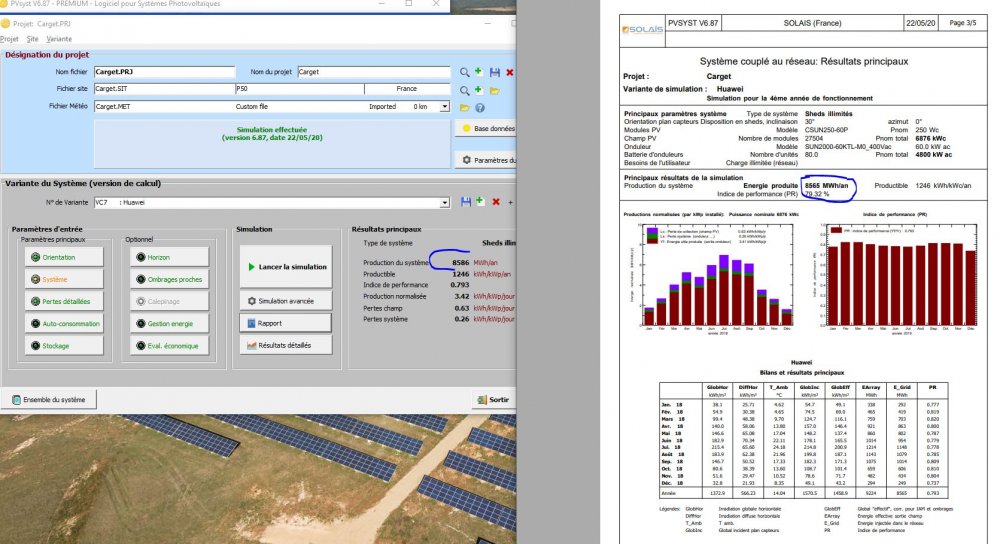This screenshot has height=544, width=1000.
Task: Click the blue help icon beside Fichier Météo
Action: click(x=480, y=107)
